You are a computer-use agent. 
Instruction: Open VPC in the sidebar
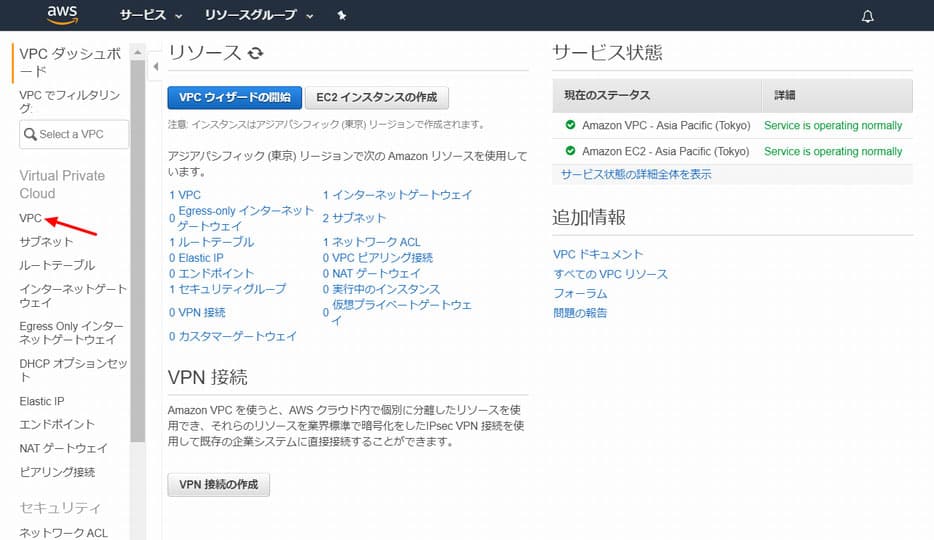point(30,218)
